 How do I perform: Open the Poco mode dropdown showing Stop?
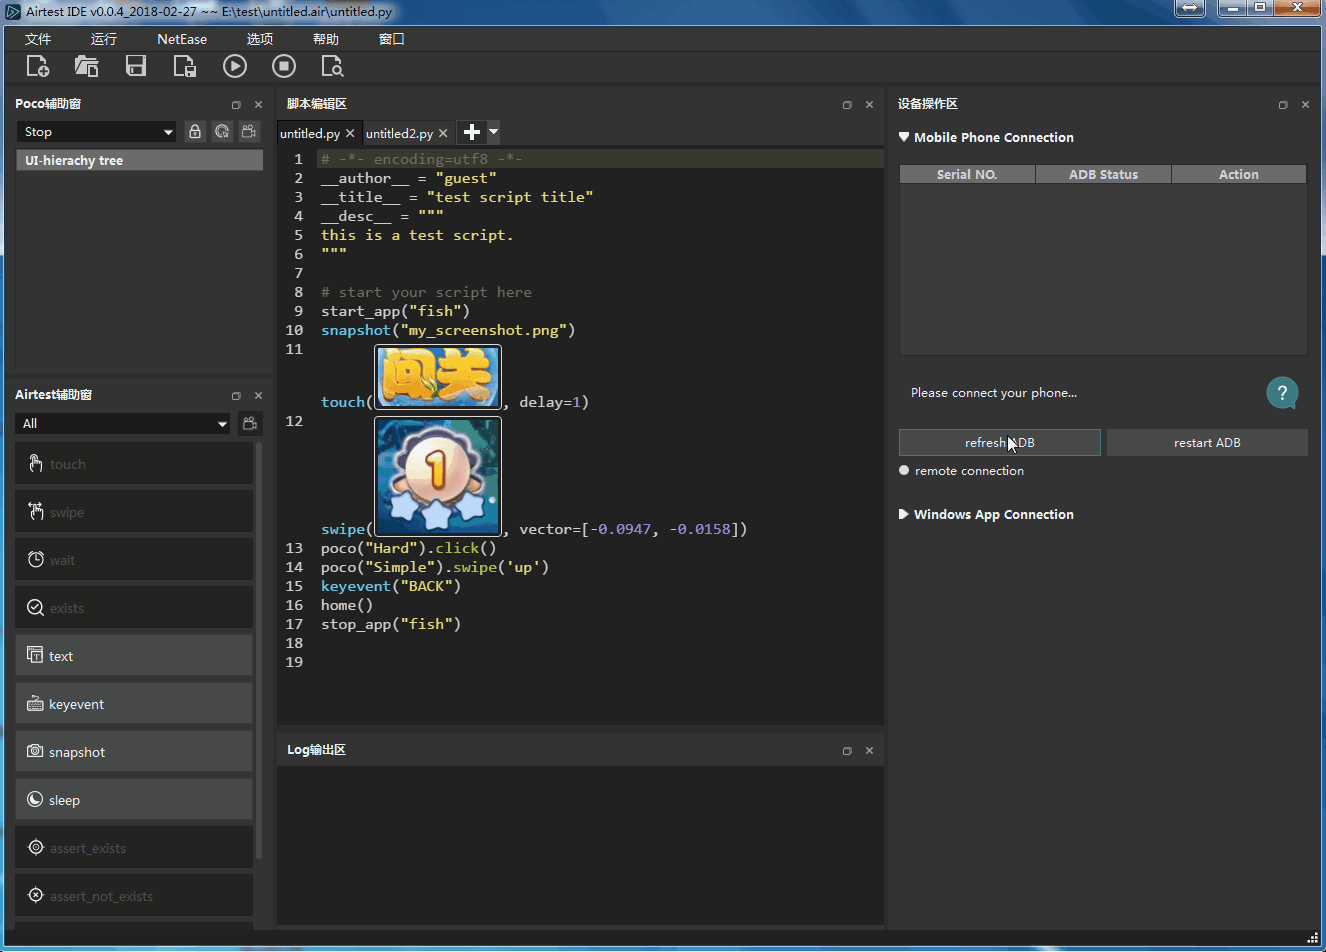click(x=97, y=132)
